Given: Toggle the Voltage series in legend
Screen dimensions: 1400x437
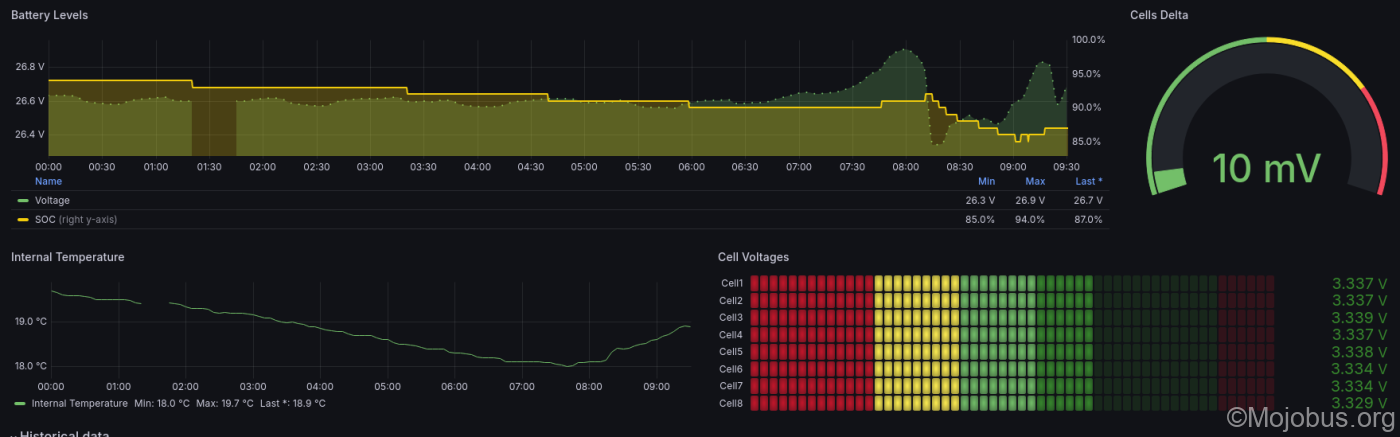Looking at the screenshot, I should point(52,201).
